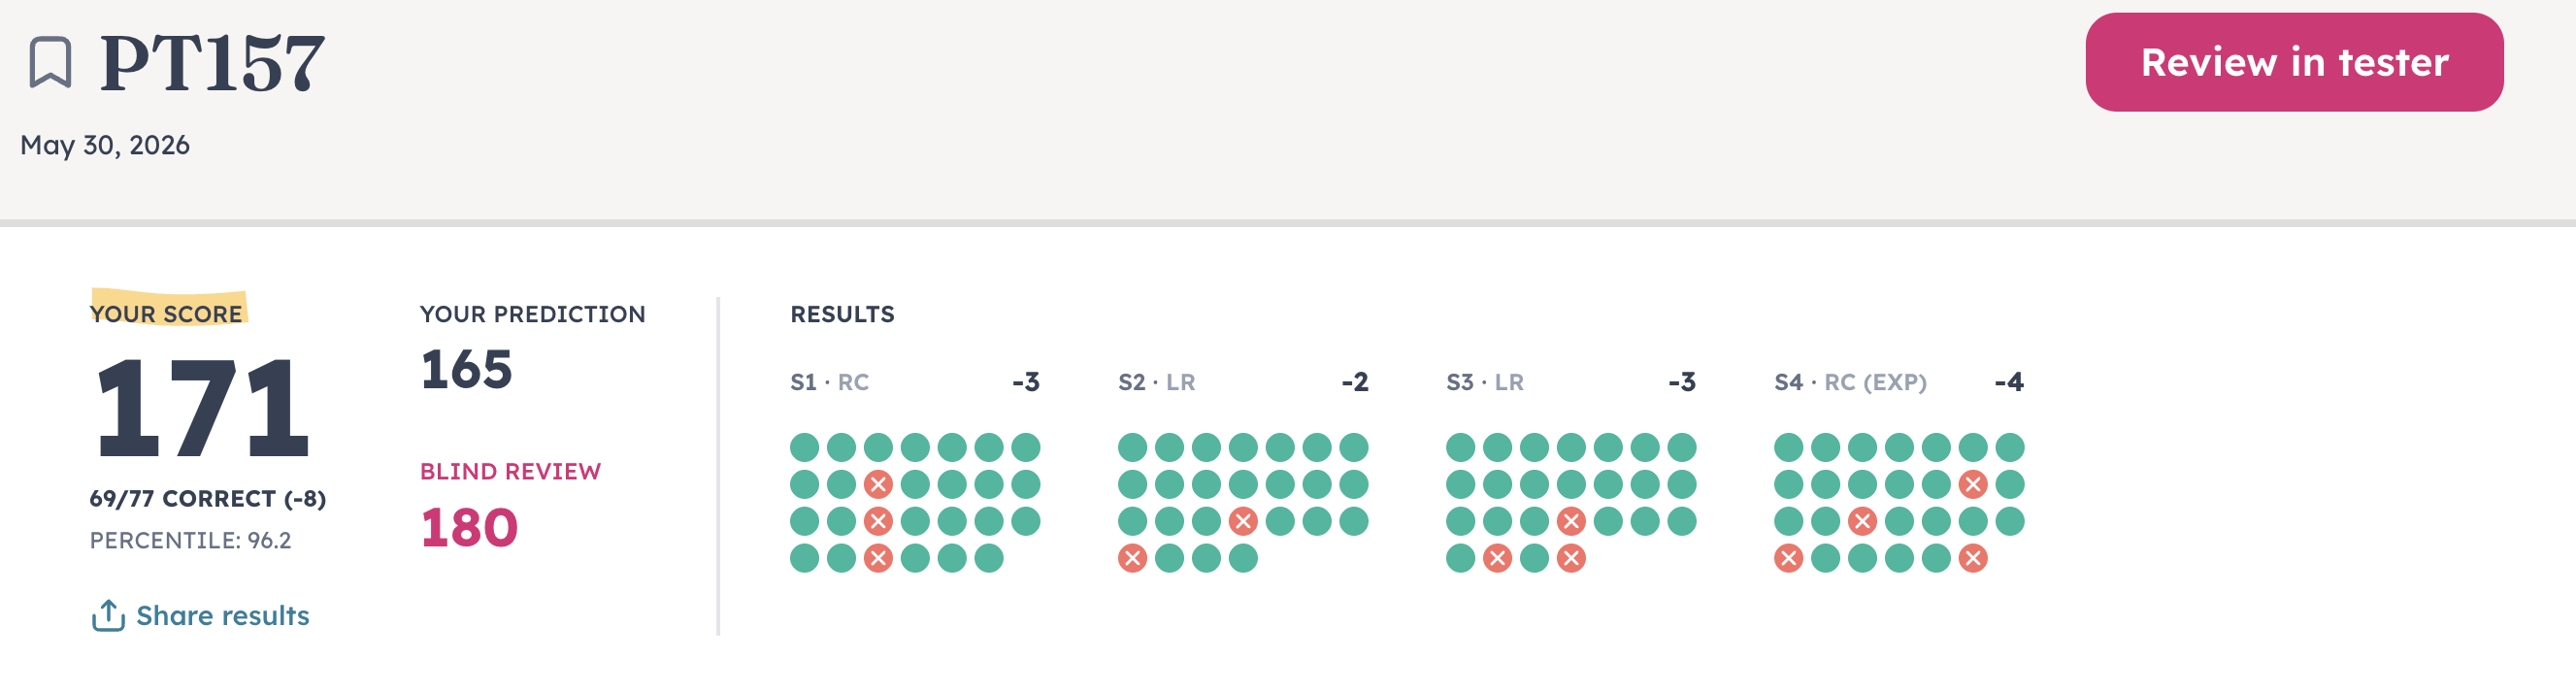Open the wrong question in S3 third row
Screen dimensions: 2576x693
point(1571,521)
